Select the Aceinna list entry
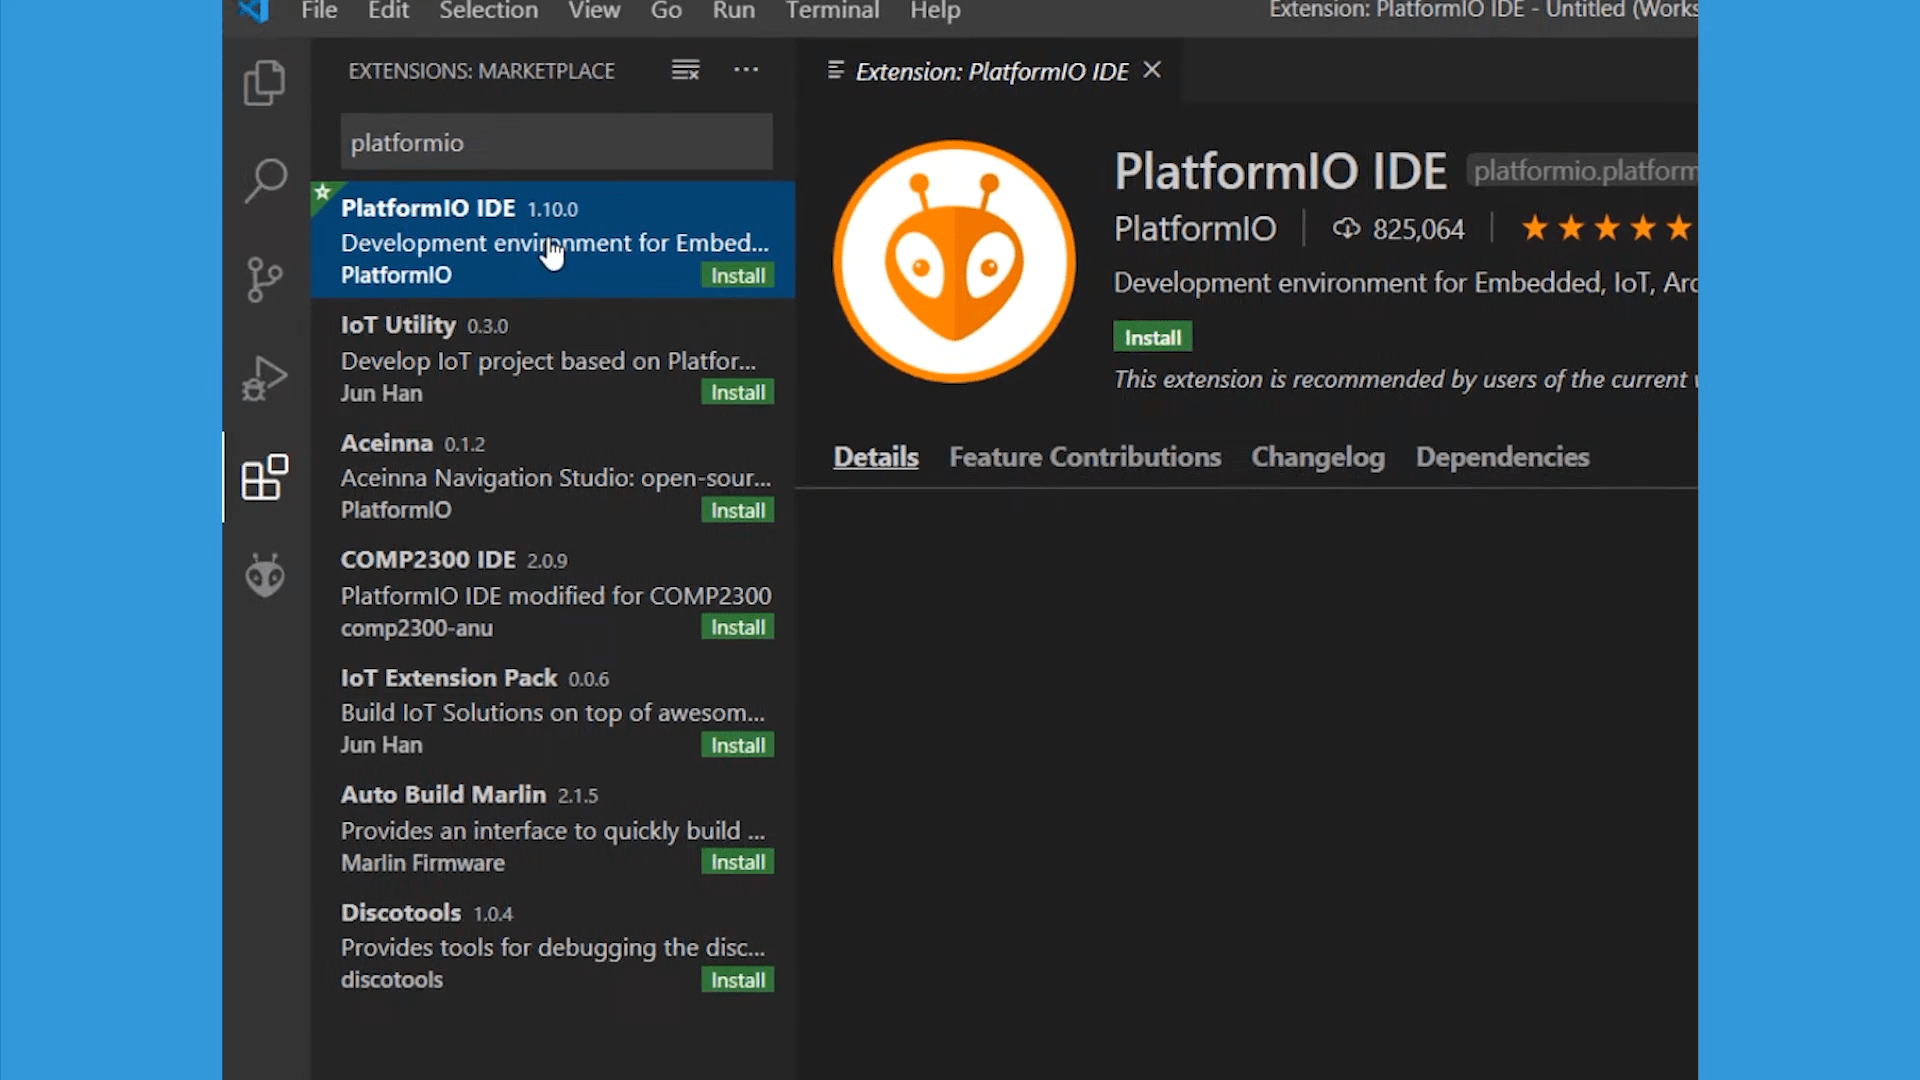Screen dimensions: 1920x1080 552,476
